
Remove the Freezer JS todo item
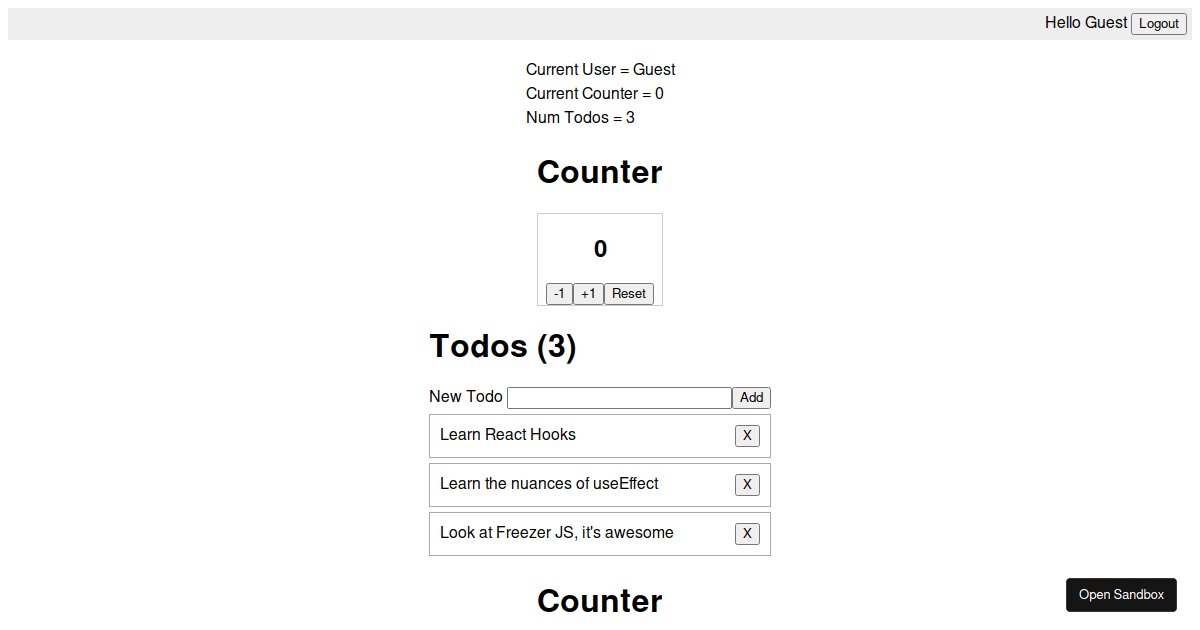click(x=747, y=534)
